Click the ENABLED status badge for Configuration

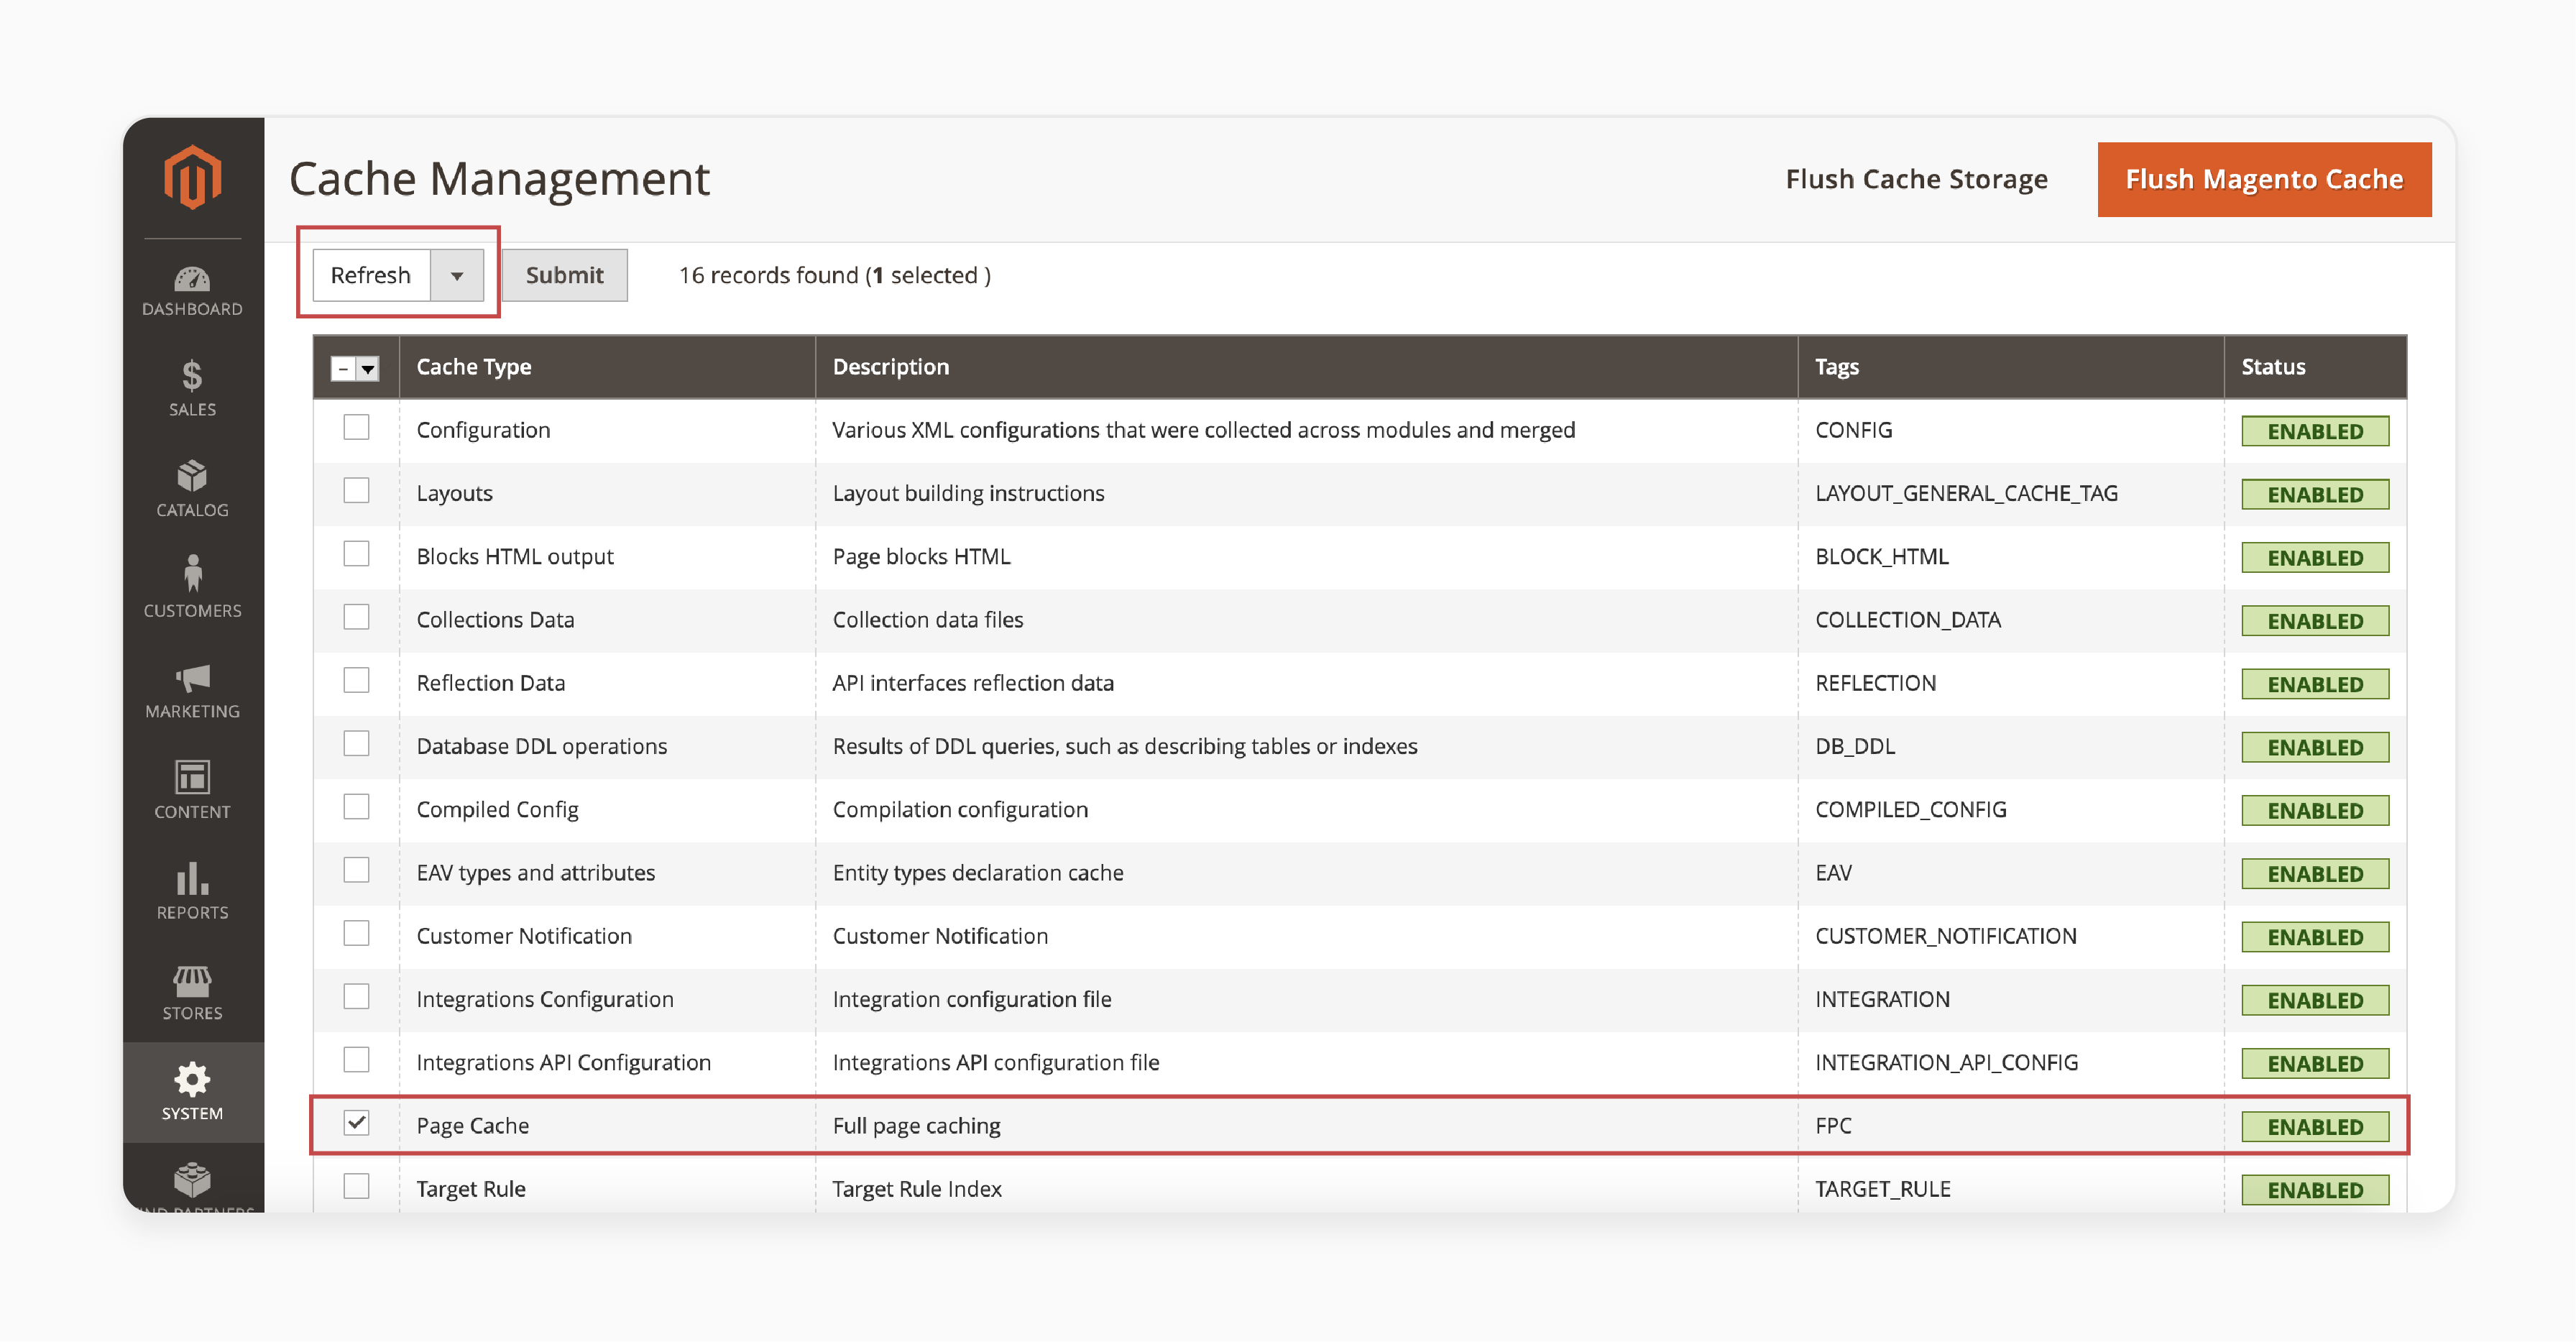tap(2314, 431)
